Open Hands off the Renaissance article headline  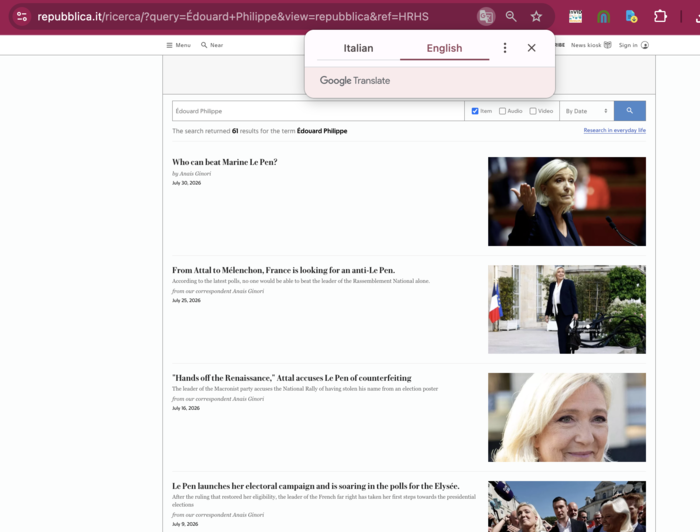click(292, 378)
